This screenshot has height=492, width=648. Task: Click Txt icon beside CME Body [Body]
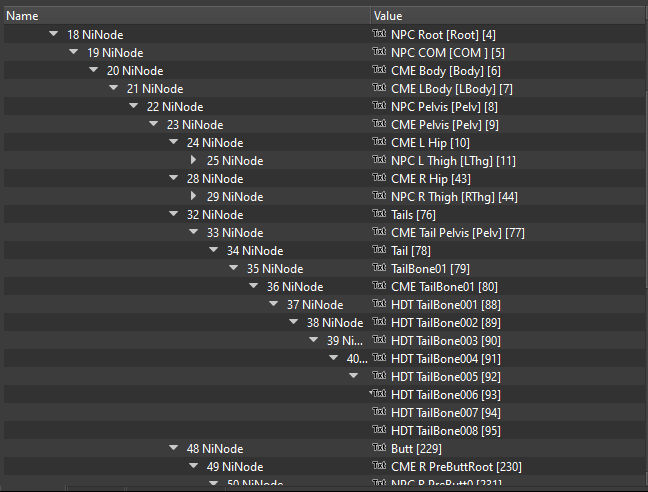(379, 70)
